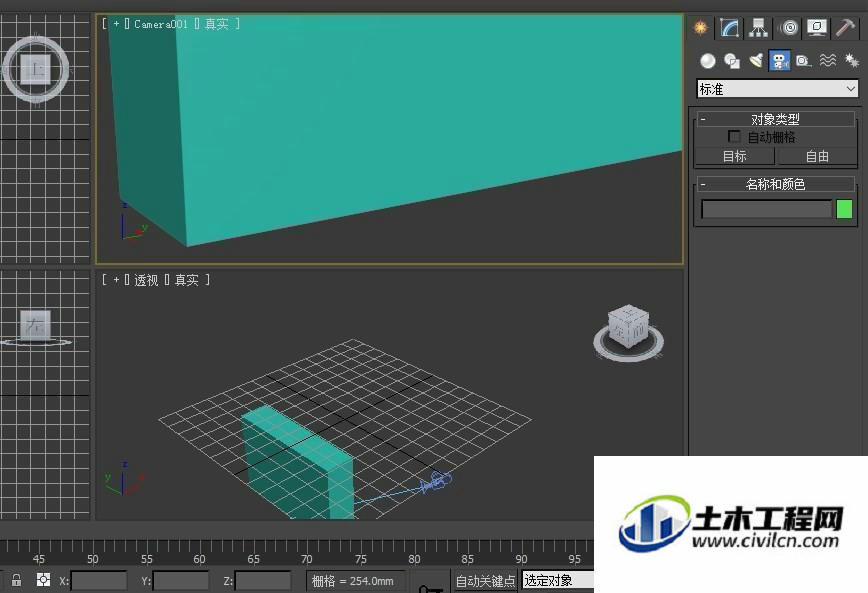Open the Motion panel tab

[x=789, y=27]
